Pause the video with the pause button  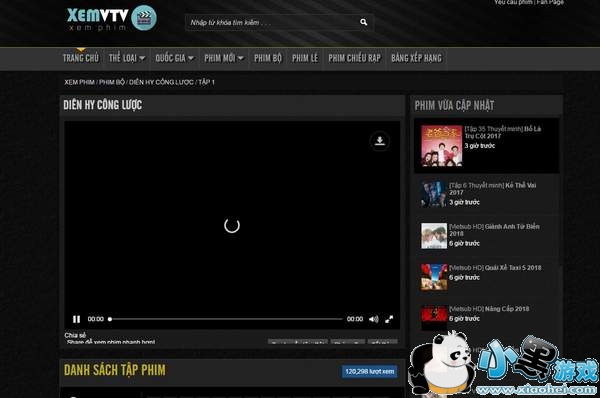(x=77, y=319)
